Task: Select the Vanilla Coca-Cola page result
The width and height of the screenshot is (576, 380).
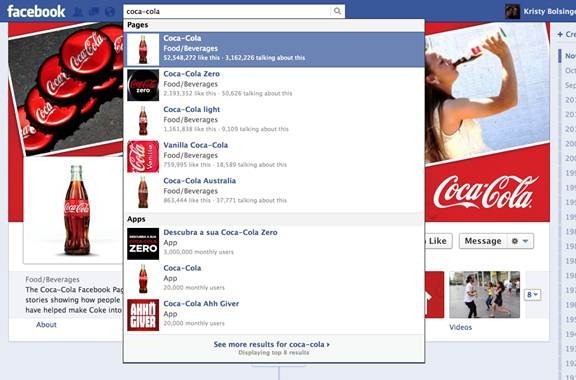Action: [274, 156]
